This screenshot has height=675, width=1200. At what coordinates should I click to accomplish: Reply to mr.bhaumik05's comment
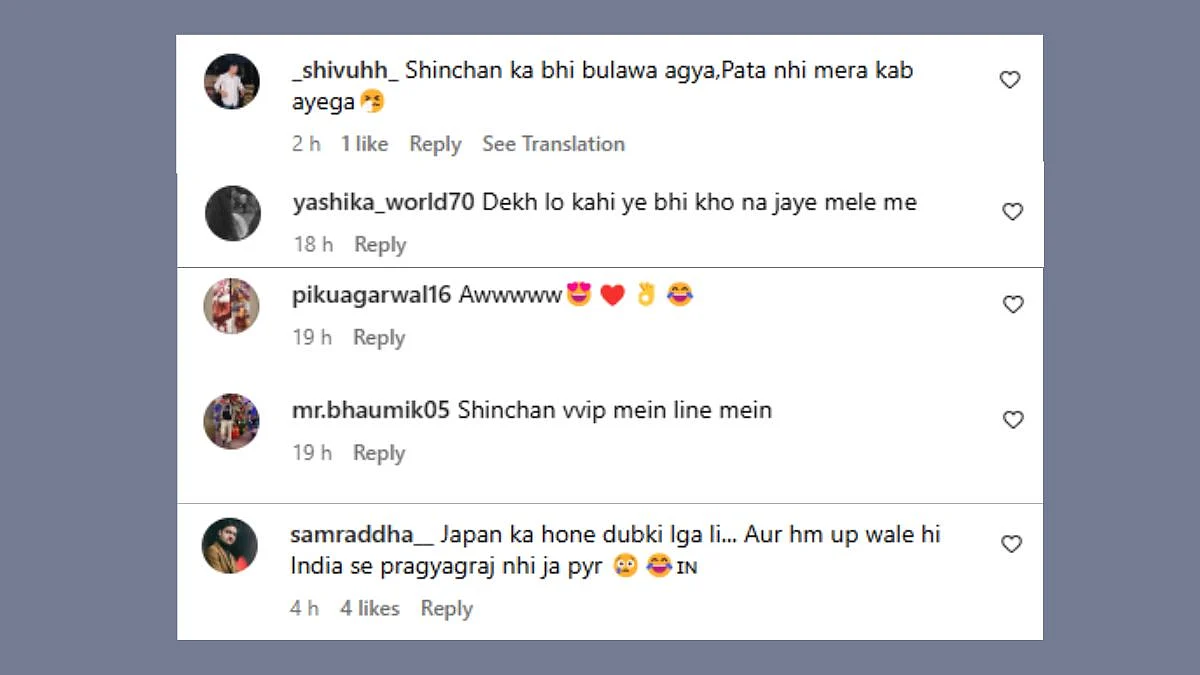[x=379, y=453]
